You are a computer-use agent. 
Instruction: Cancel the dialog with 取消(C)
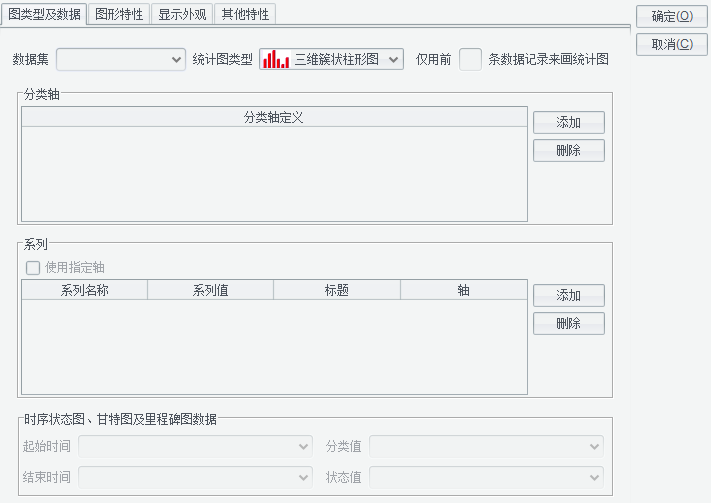pyautogui.click(x=672, y=44)
